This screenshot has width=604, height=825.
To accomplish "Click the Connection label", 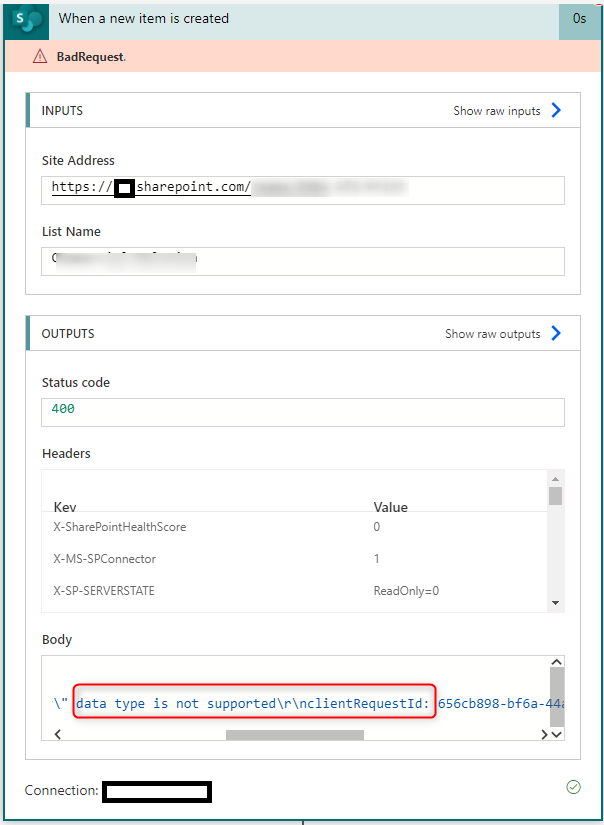I will tap(61, 790).
